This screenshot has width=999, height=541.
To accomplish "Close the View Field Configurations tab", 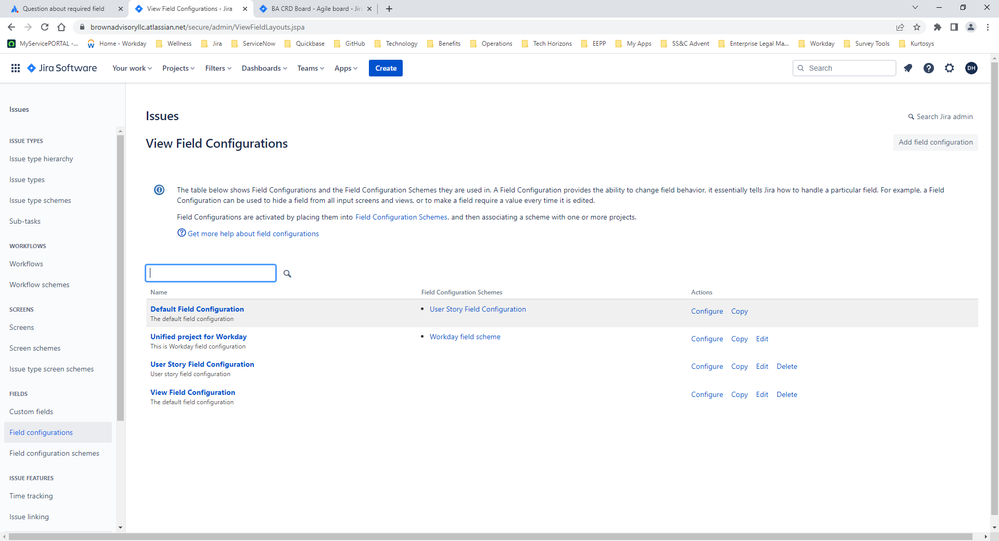I will pos(245,9).
